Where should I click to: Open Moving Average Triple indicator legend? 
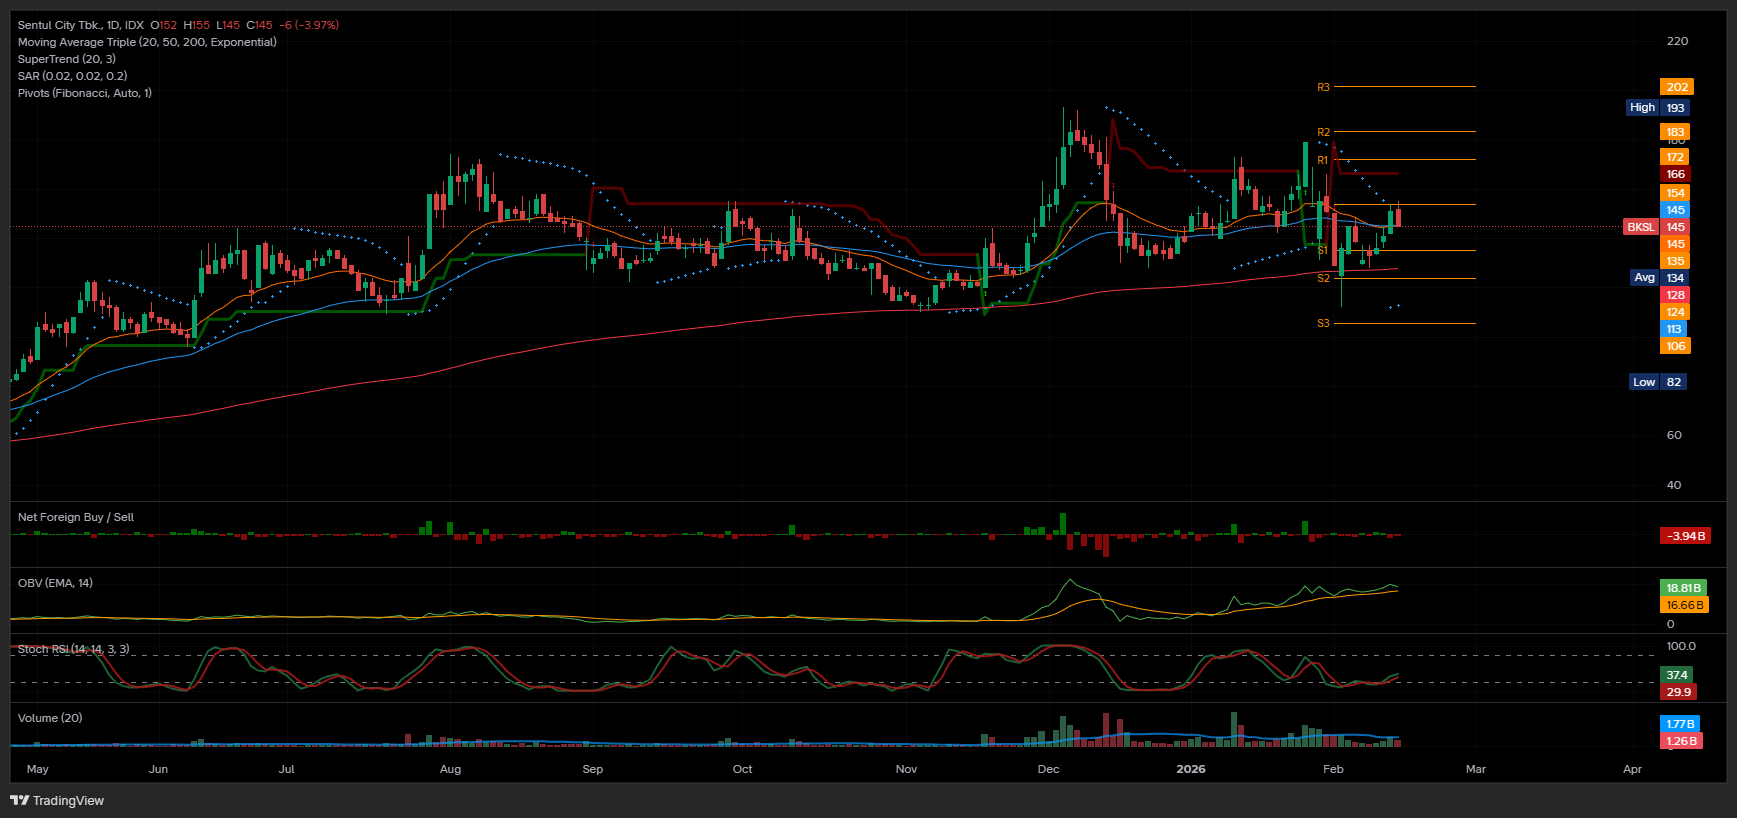click(146, 42)
